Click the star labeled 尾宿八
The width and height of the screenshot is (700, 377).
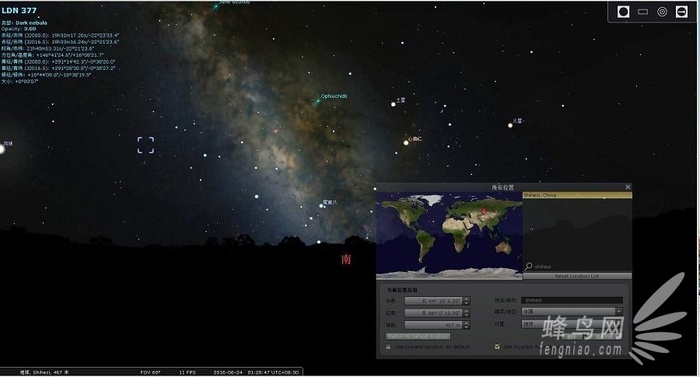point(321,206)
